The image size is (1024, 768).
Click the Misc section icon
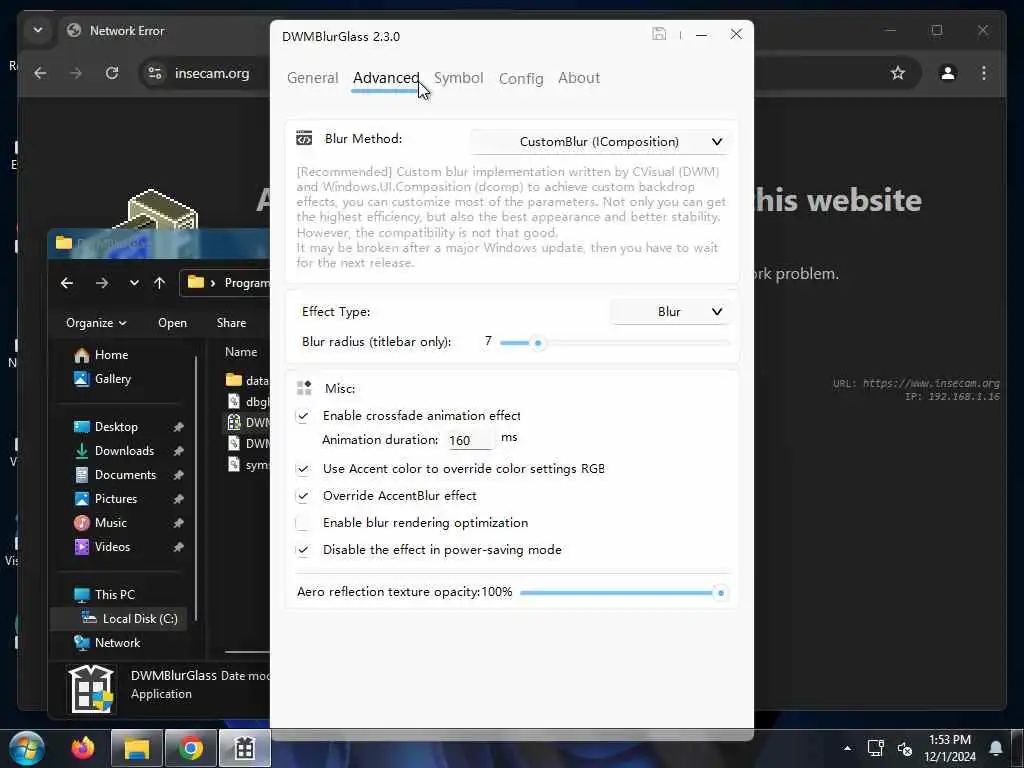pos(304,388)
